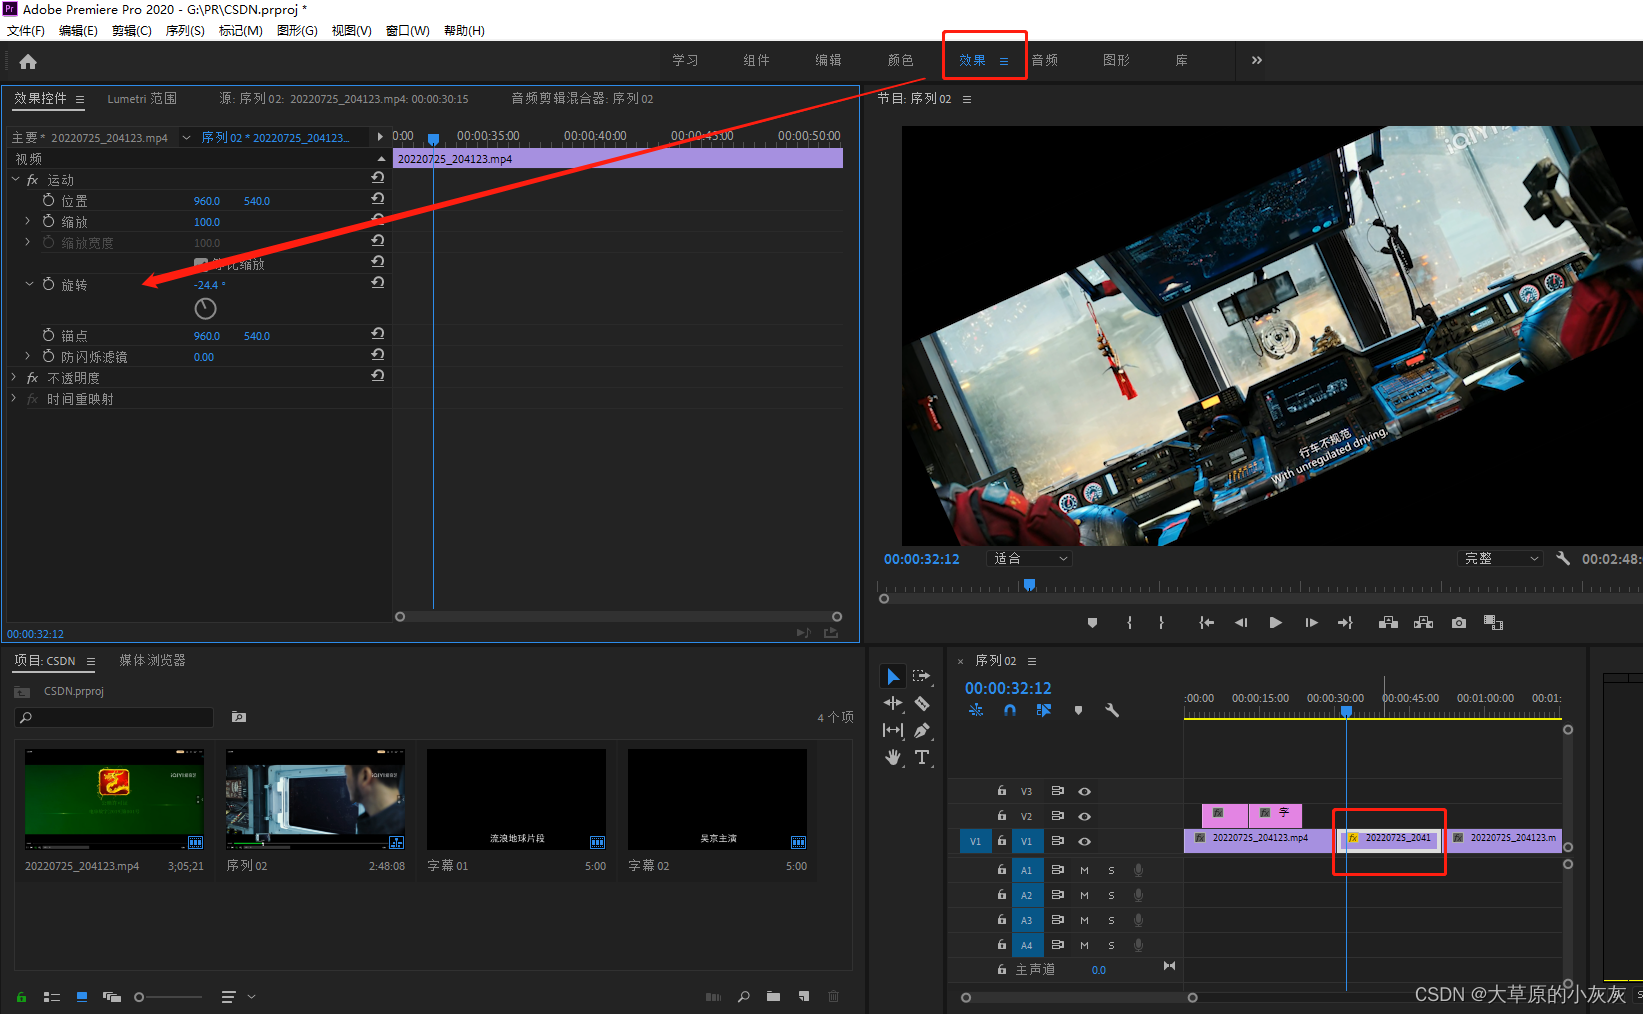Click Mark In button in Program monitor

coord(1129,623)
